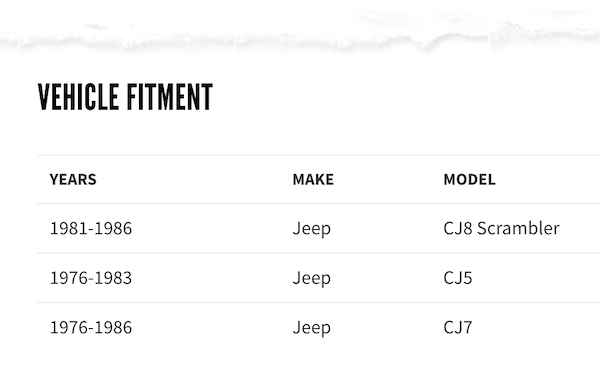The height and width of the screenshot is (383, 600).
Task: Select the CJ8 Scrambler model cell
Action: [501, 228]
